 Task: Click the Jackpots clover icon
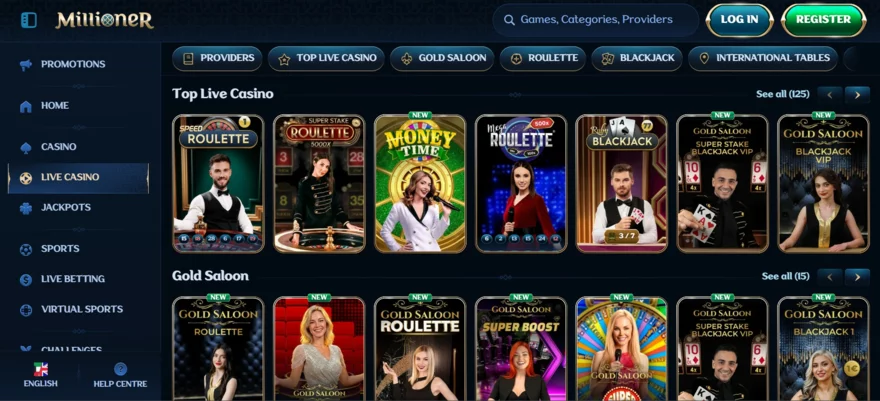pos(26,208)
